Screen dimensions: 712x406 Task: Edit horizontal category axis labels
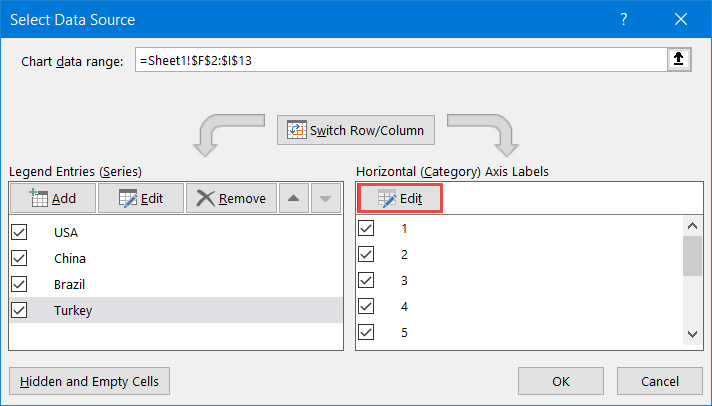(x=400, y=198)
